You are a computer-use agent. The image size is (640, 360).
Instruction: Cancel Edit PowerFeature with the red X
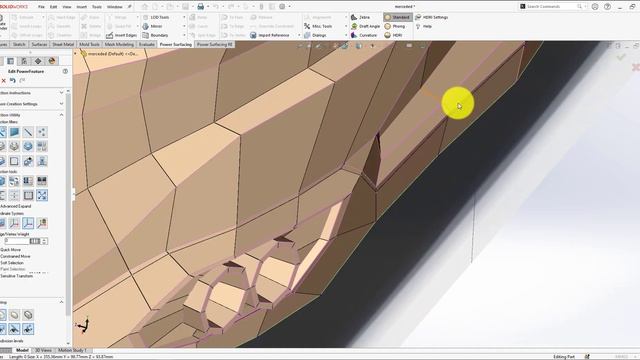(3, 81)
